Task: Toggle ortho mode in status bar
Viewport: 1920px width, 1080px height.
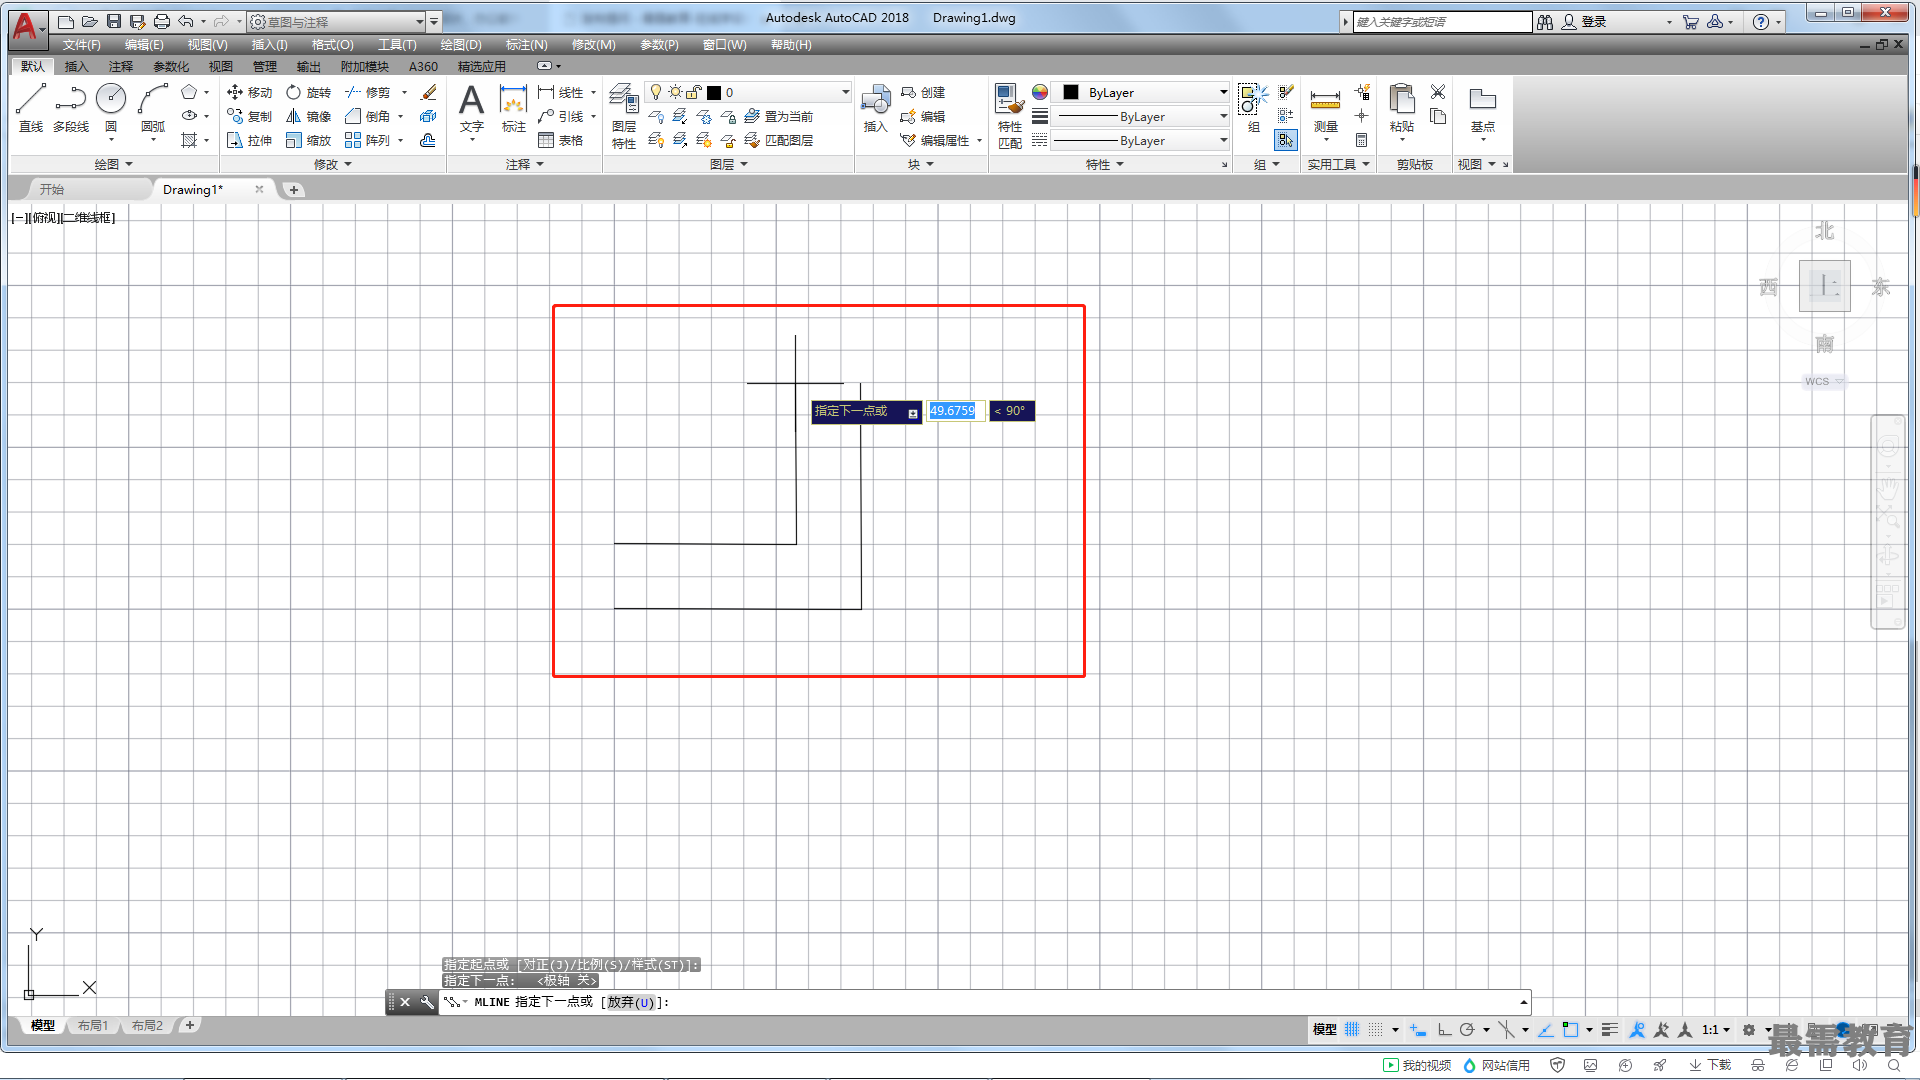Action: pos(1444,1029)
